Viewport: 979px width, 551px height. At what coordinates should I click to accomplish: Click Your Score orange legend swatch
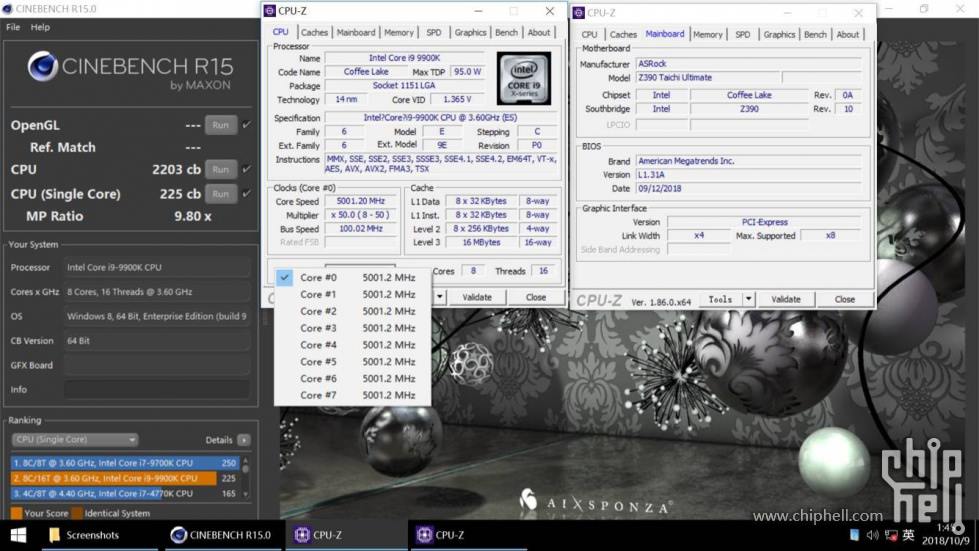tap(17, 514)
